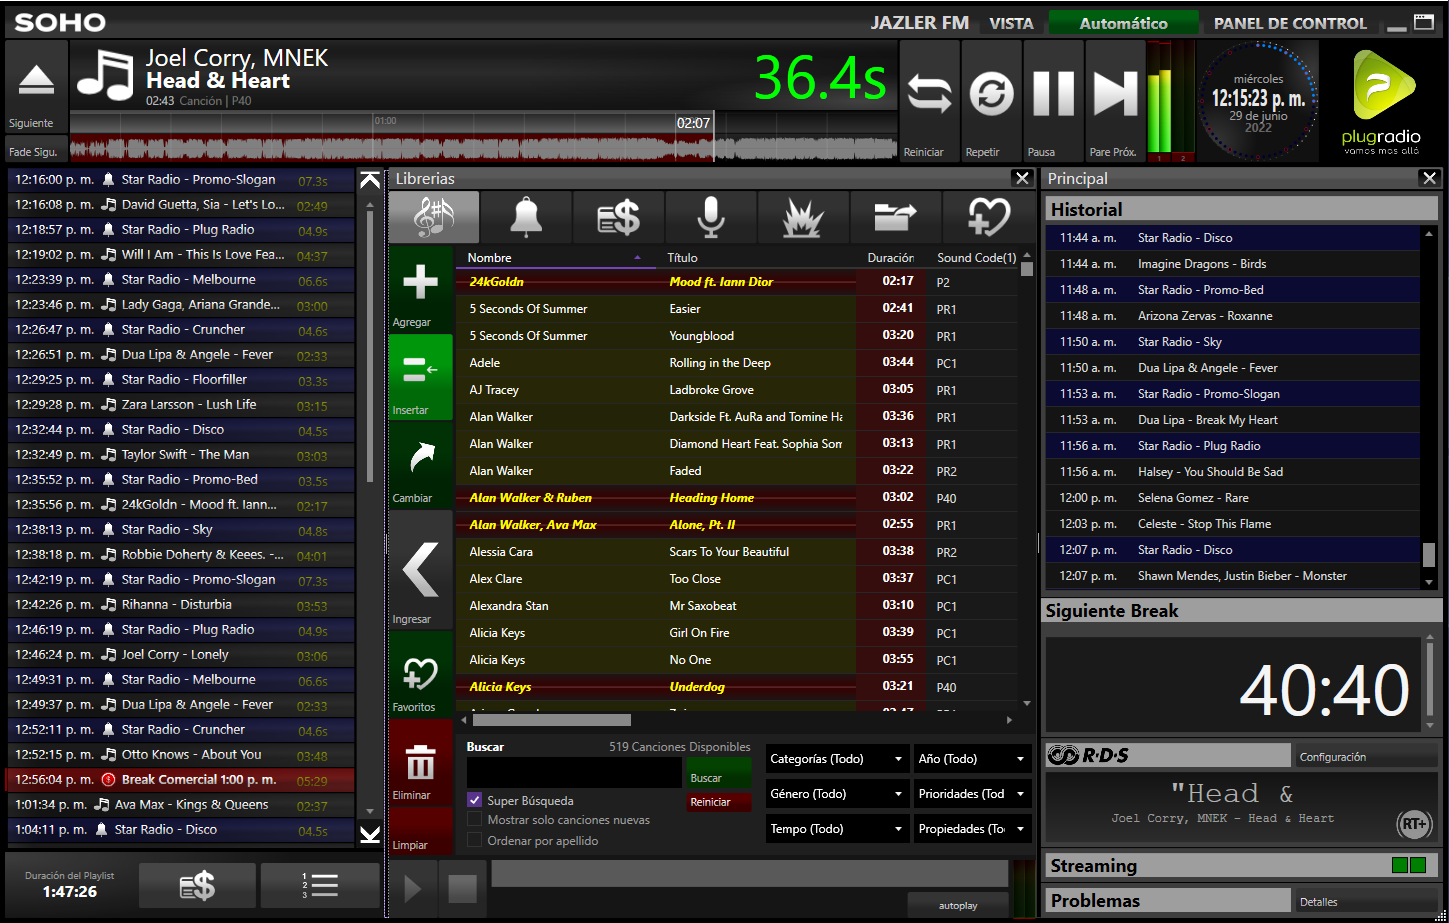Viewport: 1449px width, 923px height.
Task: Open the folder import library tab
Action: click(895, 217)
